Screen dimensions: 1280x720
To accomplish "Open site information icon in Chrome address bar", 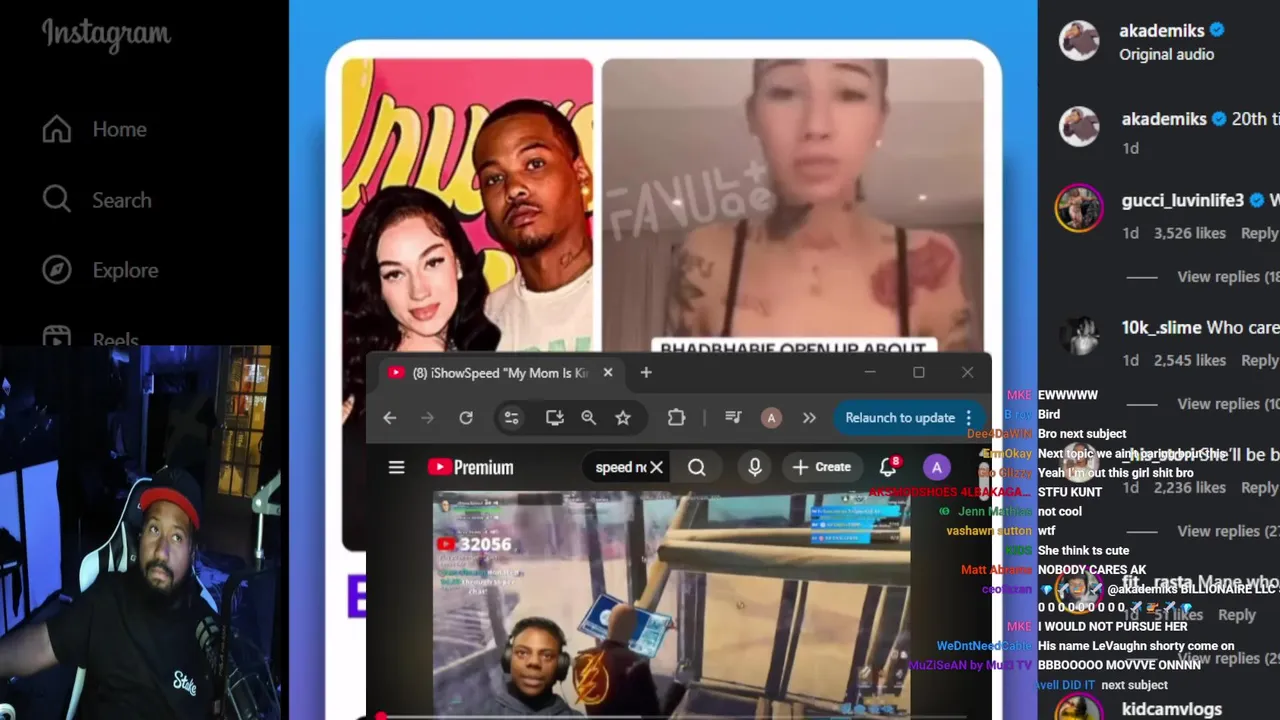I will point(511,418).
